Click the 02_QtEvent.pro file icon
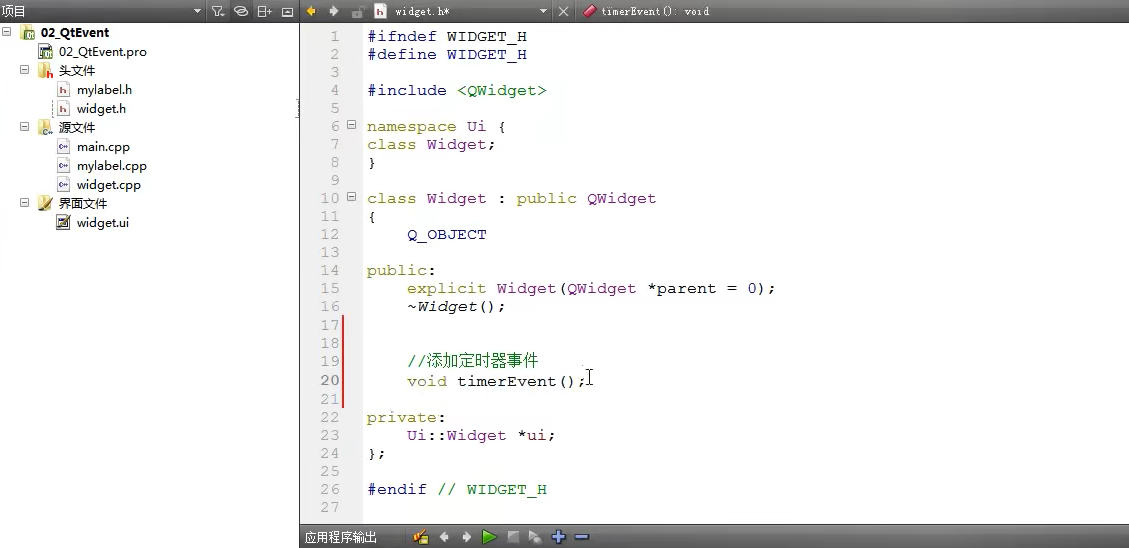The width and height of the screenshot is (1129, 548). 46,52
